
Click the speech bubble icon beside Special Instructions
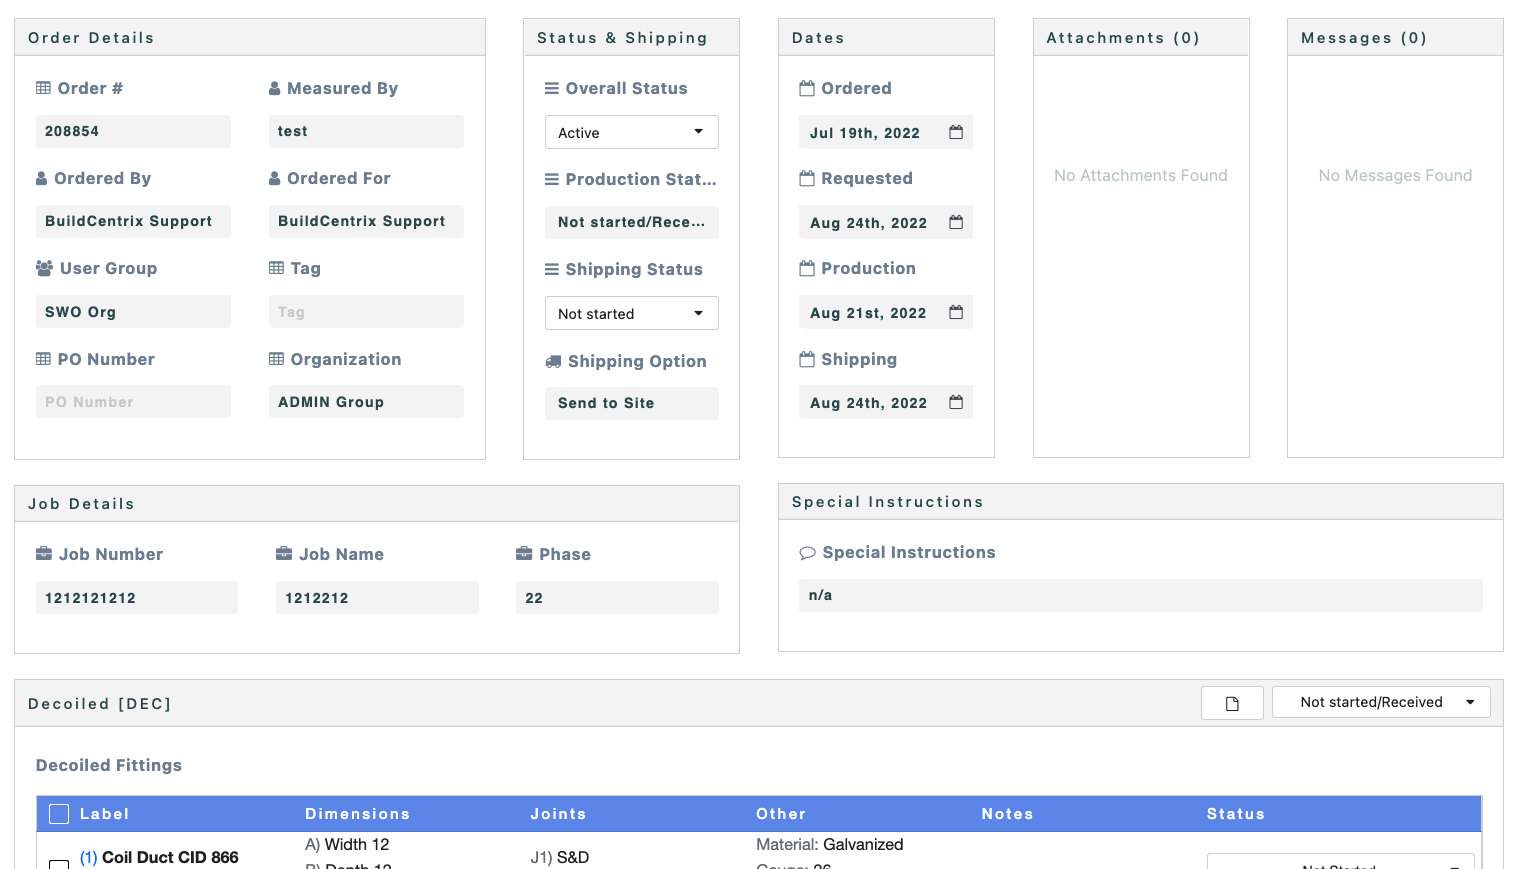pos(808,552)
